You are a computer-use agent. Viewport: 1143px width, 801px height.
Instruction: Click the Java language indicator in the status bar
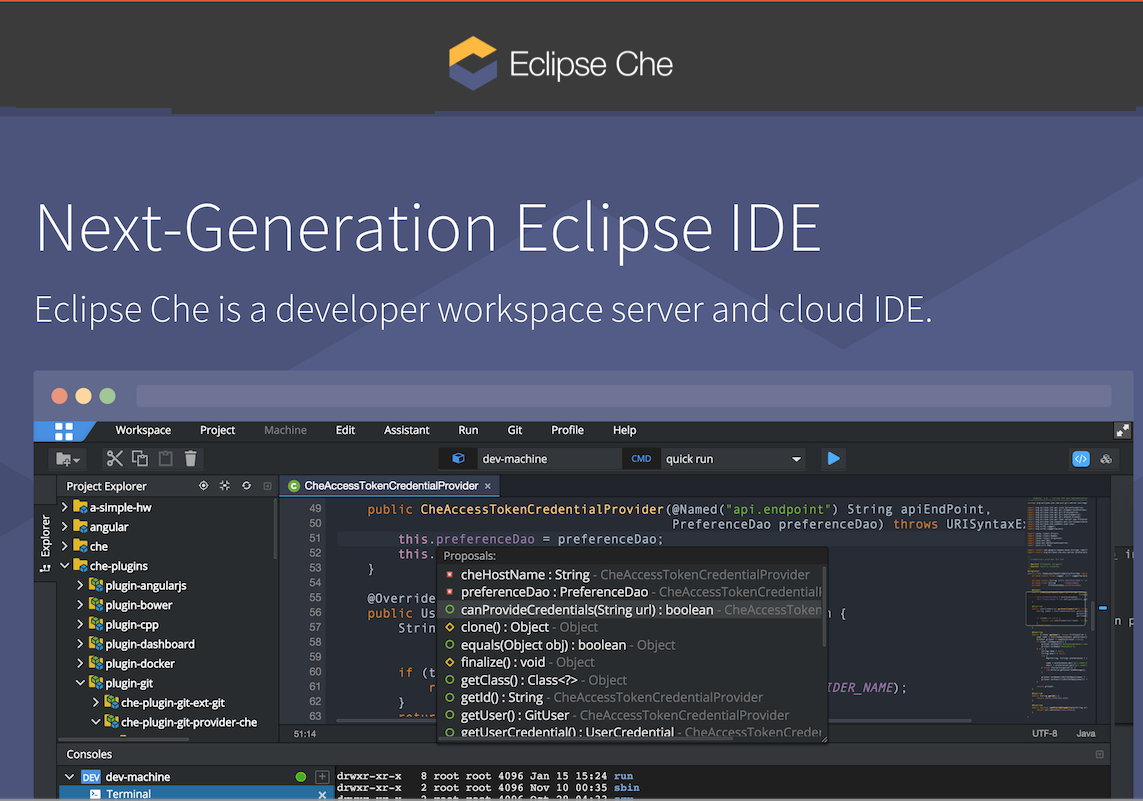click(1086, 732)
